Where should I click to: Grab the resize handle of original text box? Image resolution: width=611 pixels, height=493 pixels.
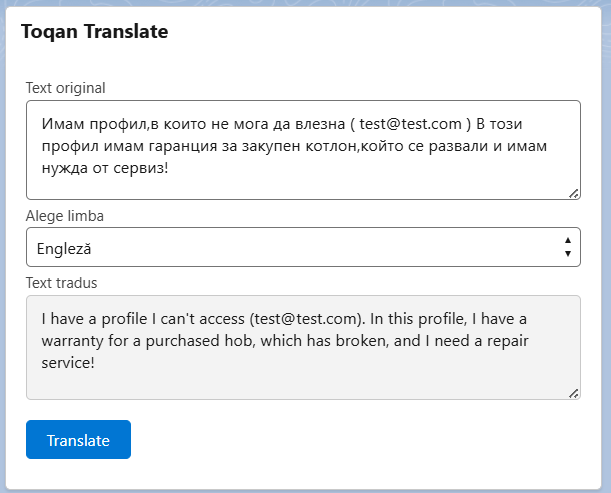574,193
